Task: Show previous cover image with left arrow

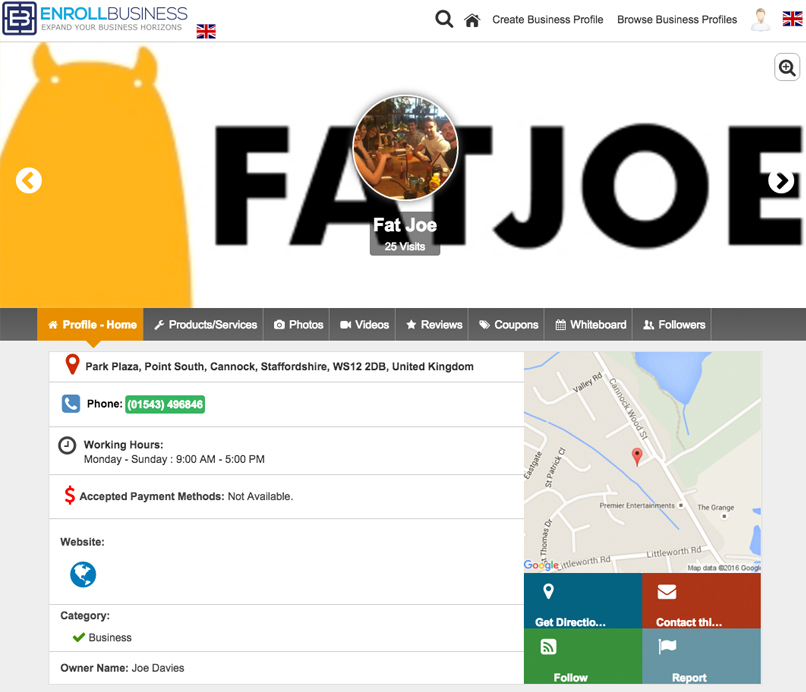Action: click(29, 180)
